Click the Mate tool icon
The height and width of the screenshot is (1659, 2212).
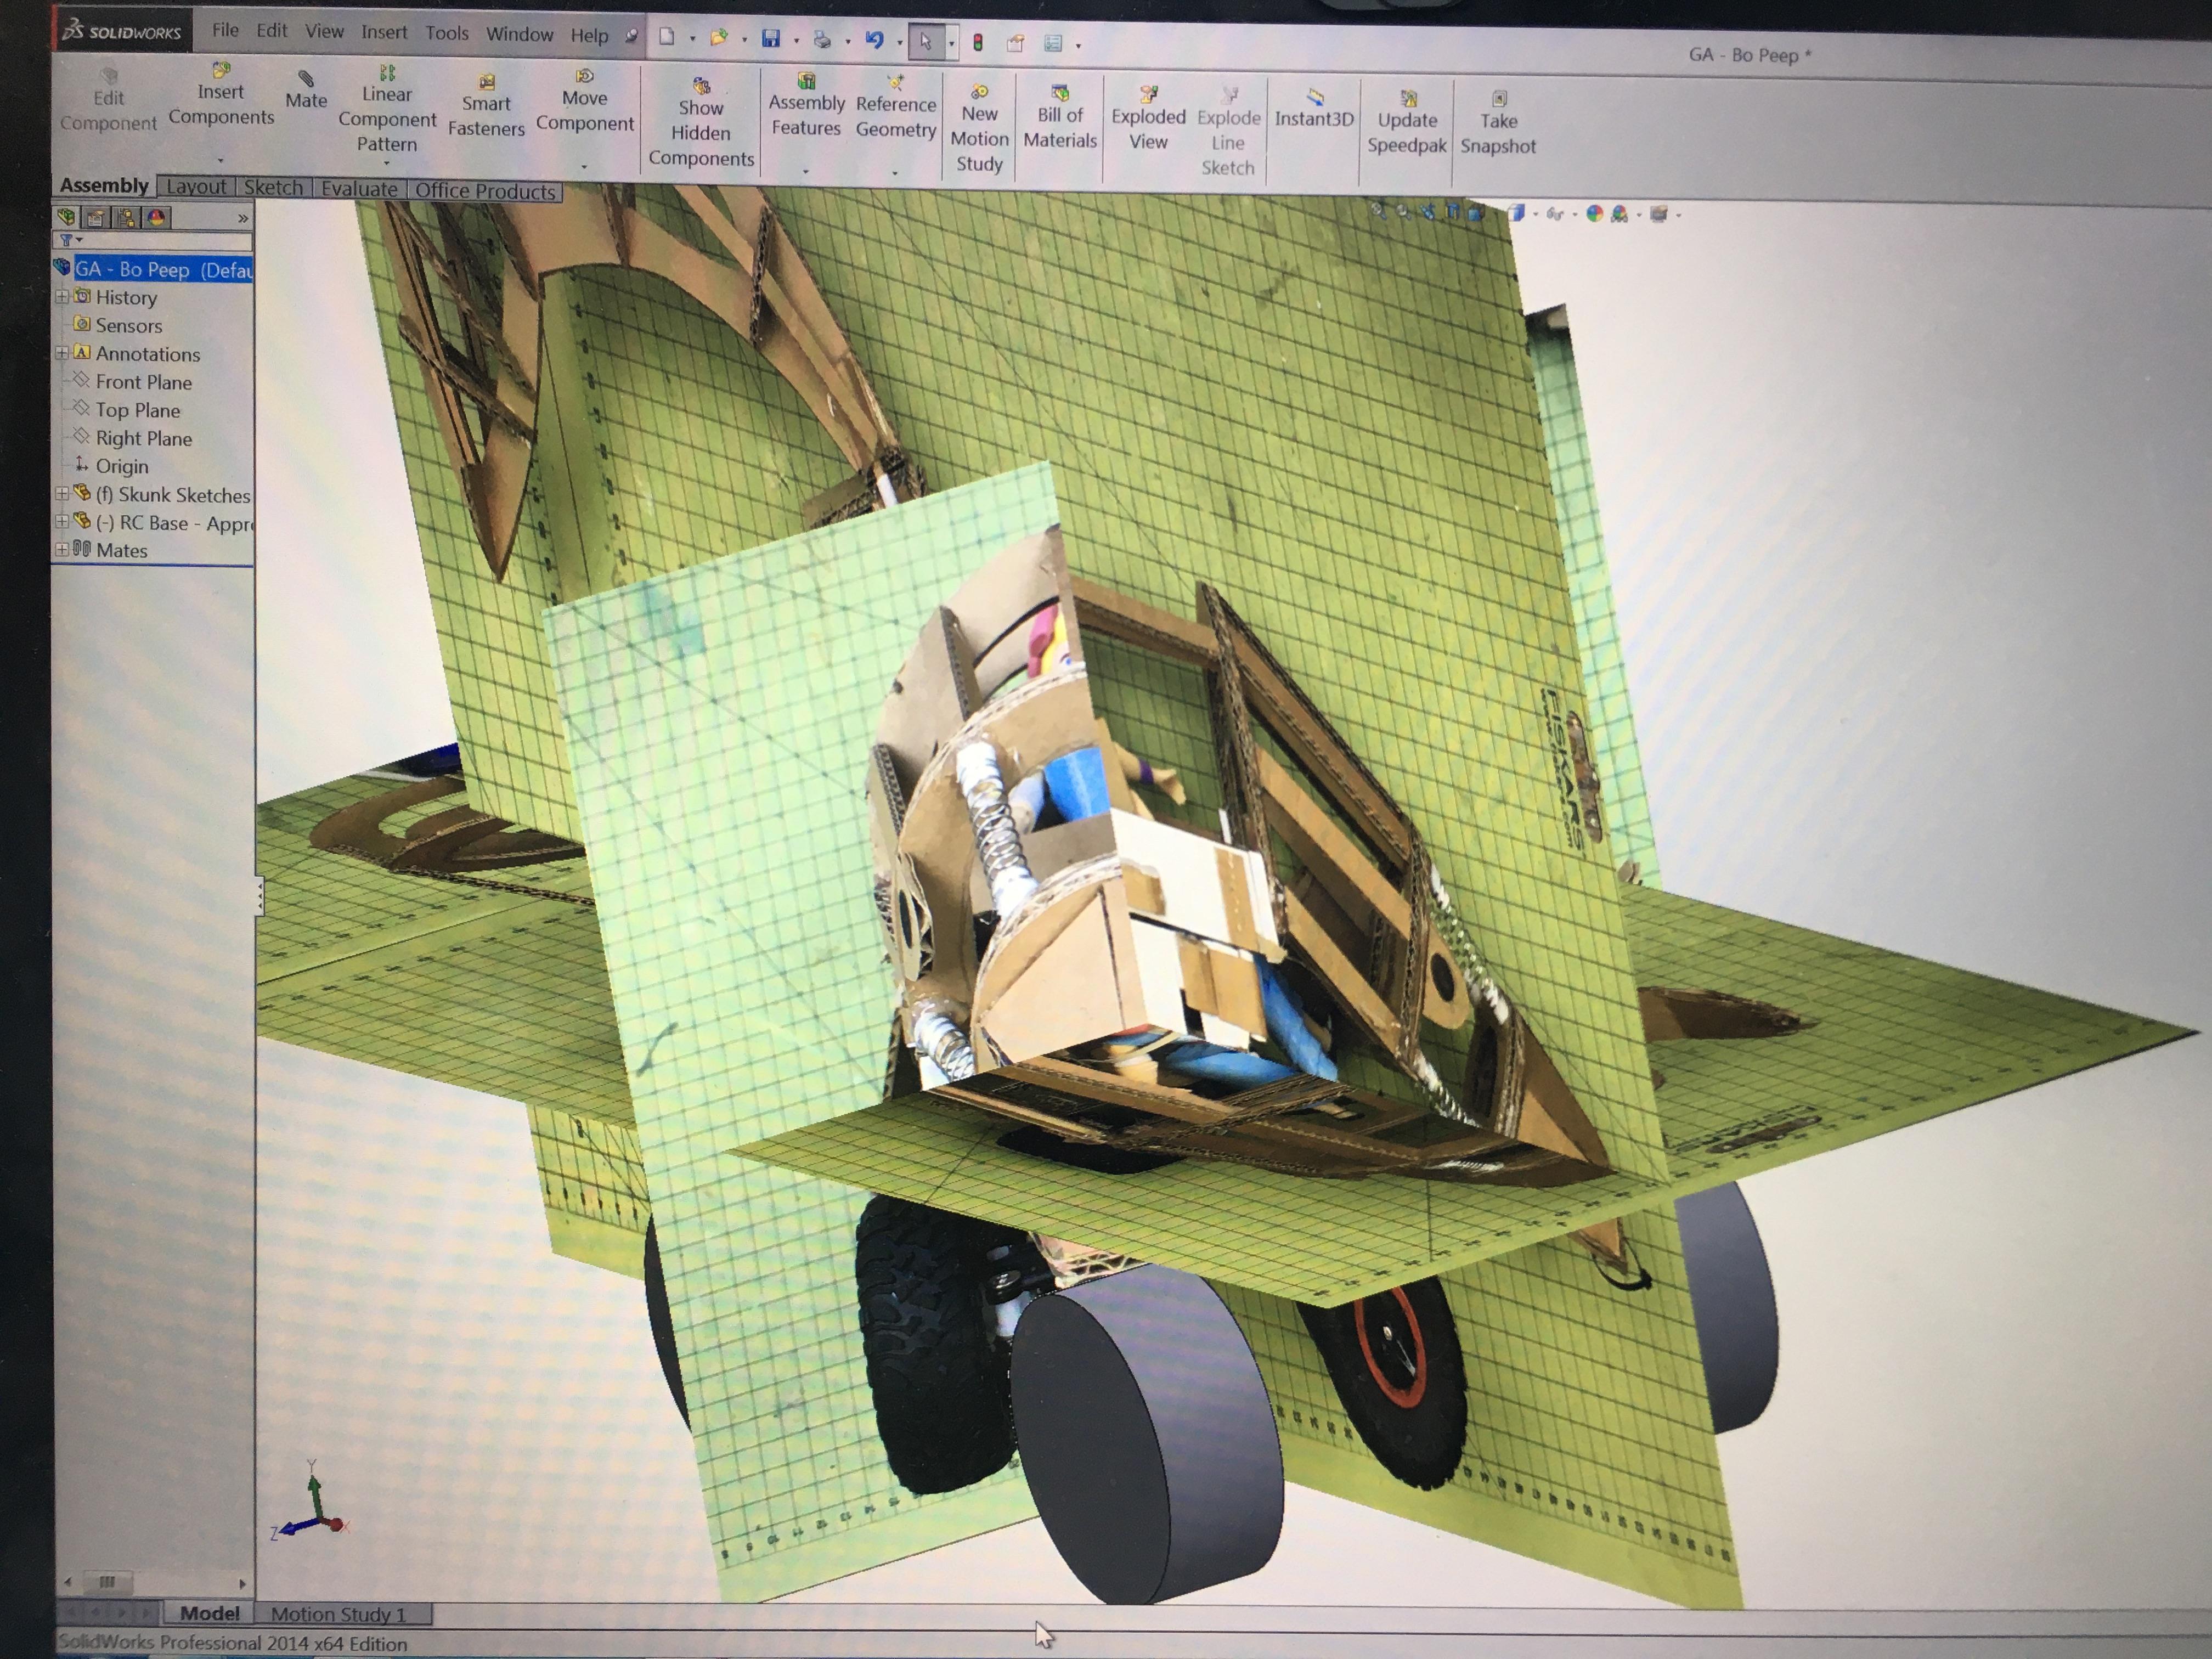[306, 79]
